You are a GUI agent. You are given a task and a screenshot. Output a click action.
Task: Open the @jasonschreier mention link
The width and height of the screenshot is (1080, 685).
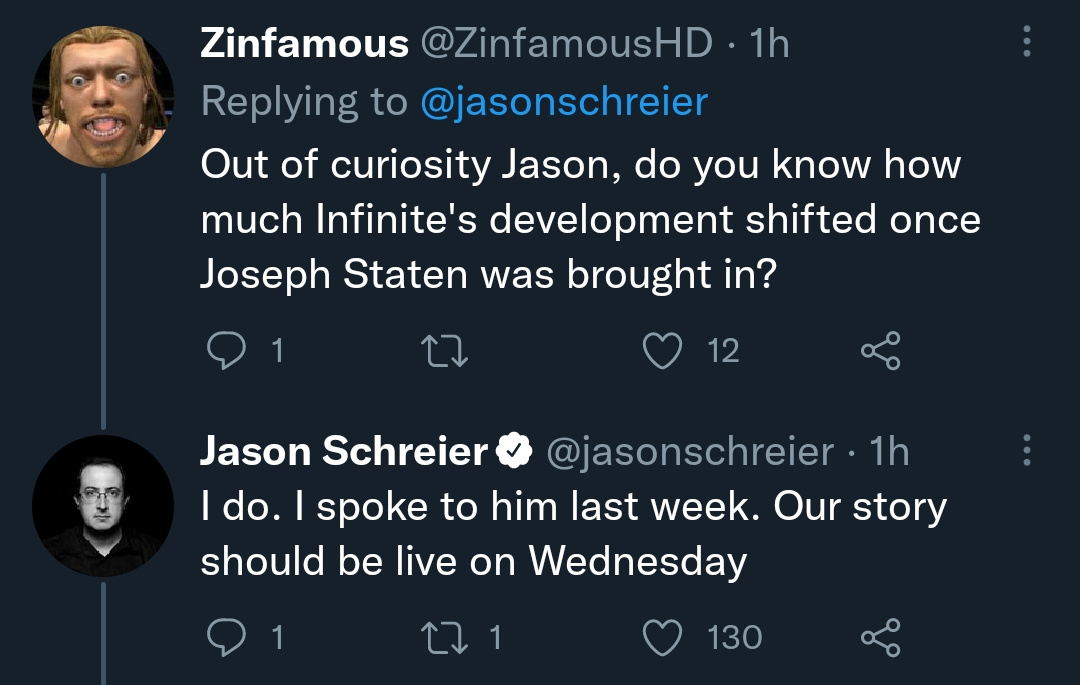point(564,102)
